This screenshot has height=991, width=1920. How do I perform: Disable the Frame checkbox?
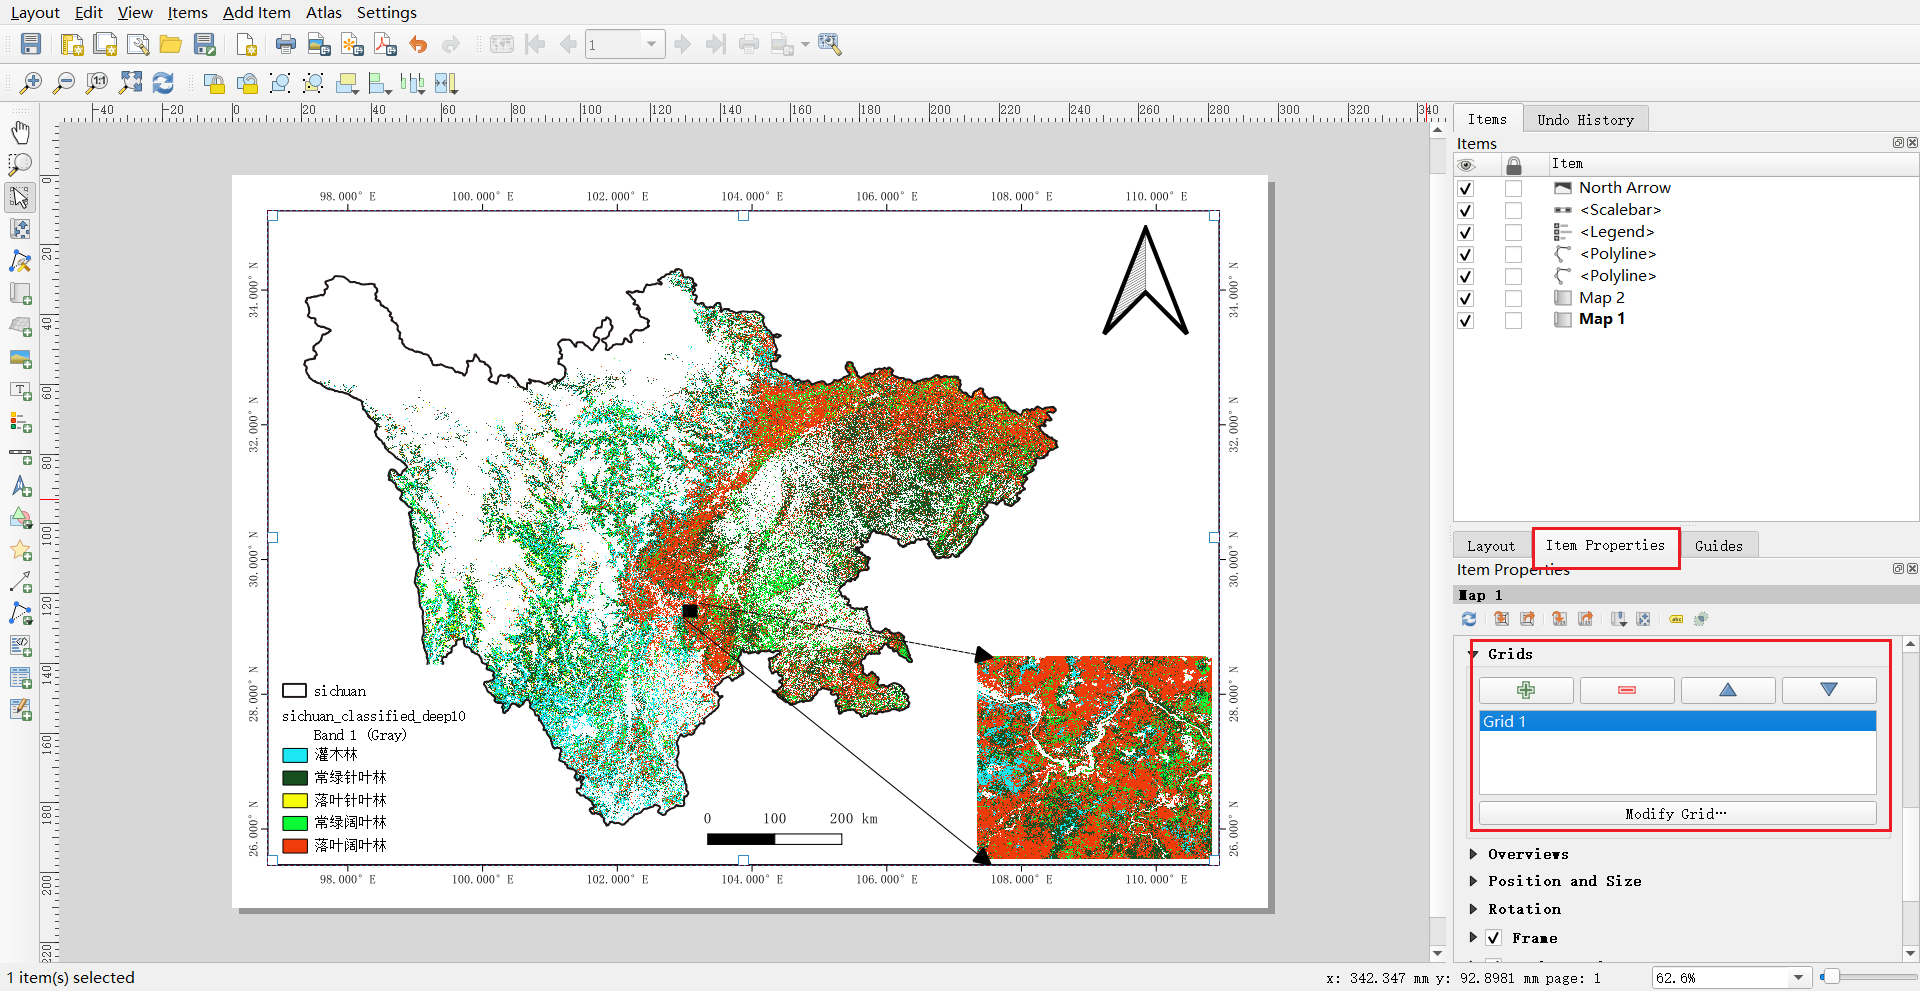click(1493, 938)
